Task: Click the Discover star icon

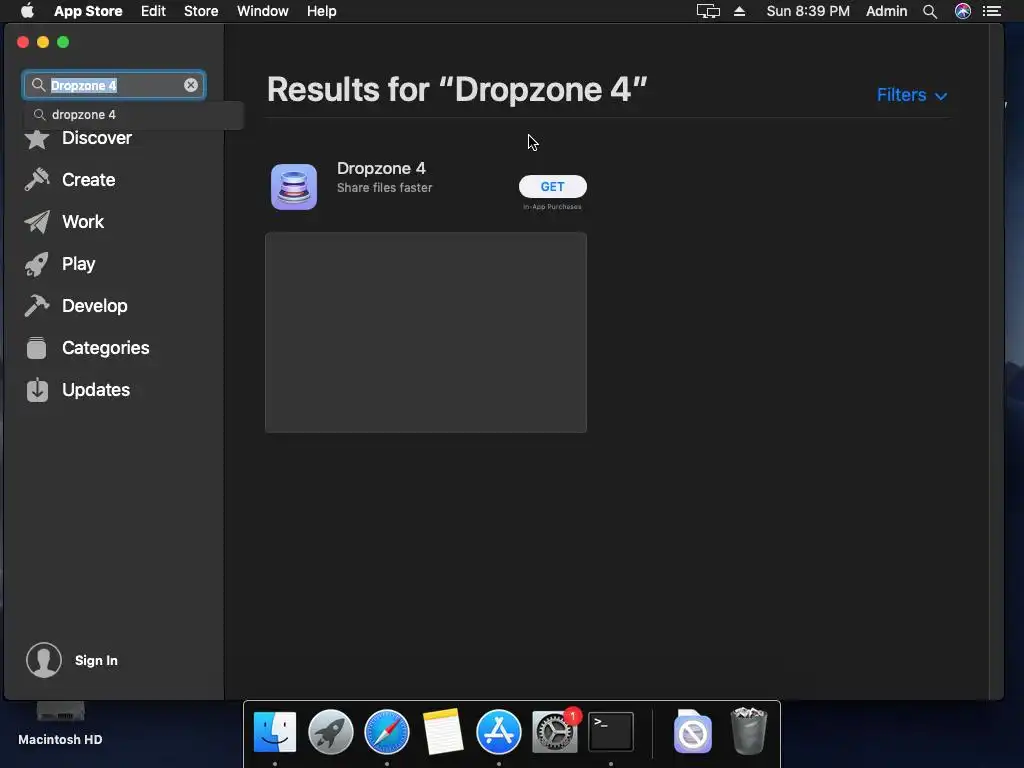Action: click(x=37, y=138)
